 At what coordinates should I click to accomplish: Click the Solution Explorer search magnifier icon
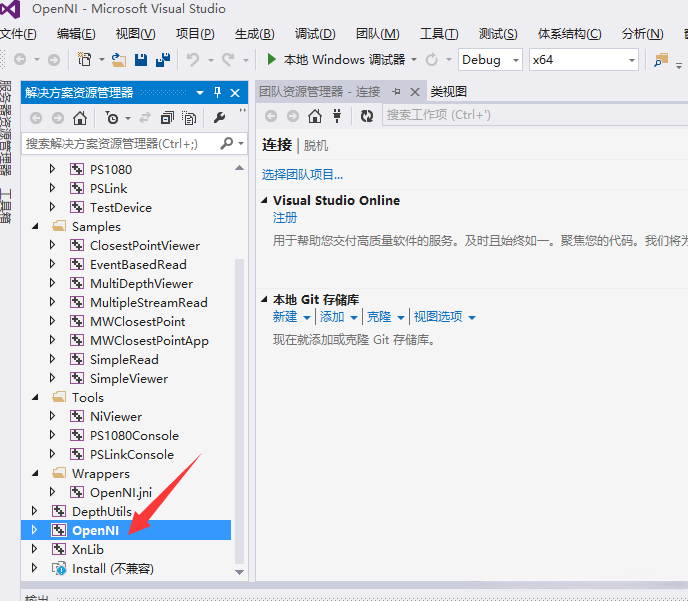226,143
